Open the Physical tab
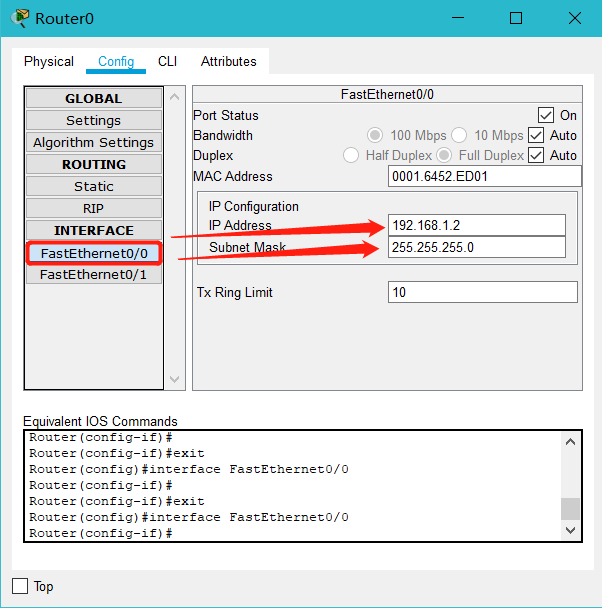602x608 pixels. (49, 61)
